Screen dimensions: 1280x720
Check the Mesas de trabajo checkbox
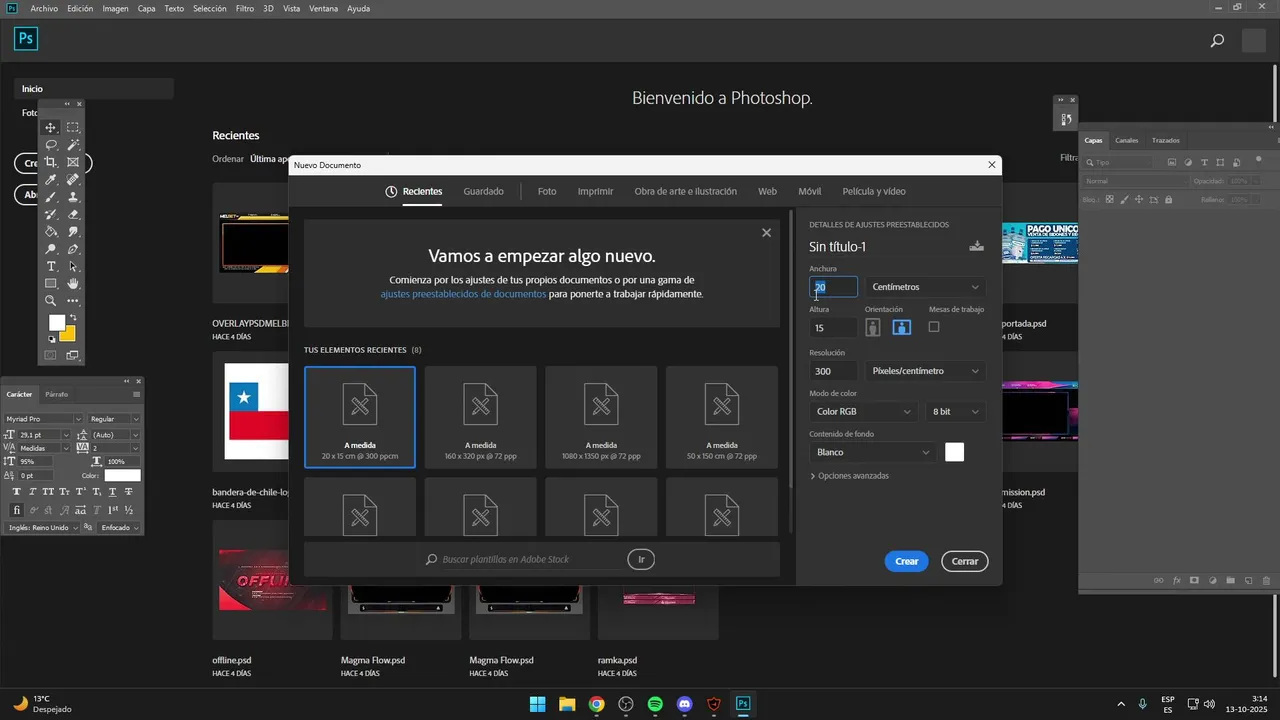pyautogui.click(x=934, y=327)
